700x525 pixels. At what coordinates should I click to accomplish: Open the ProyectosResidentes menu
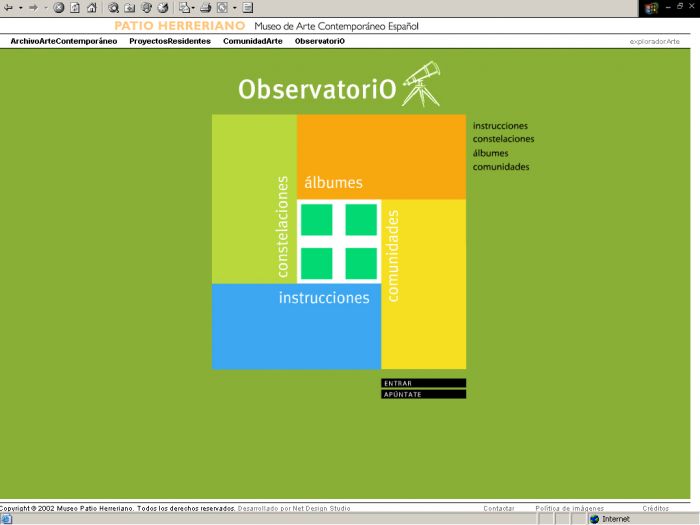[170, 41]
